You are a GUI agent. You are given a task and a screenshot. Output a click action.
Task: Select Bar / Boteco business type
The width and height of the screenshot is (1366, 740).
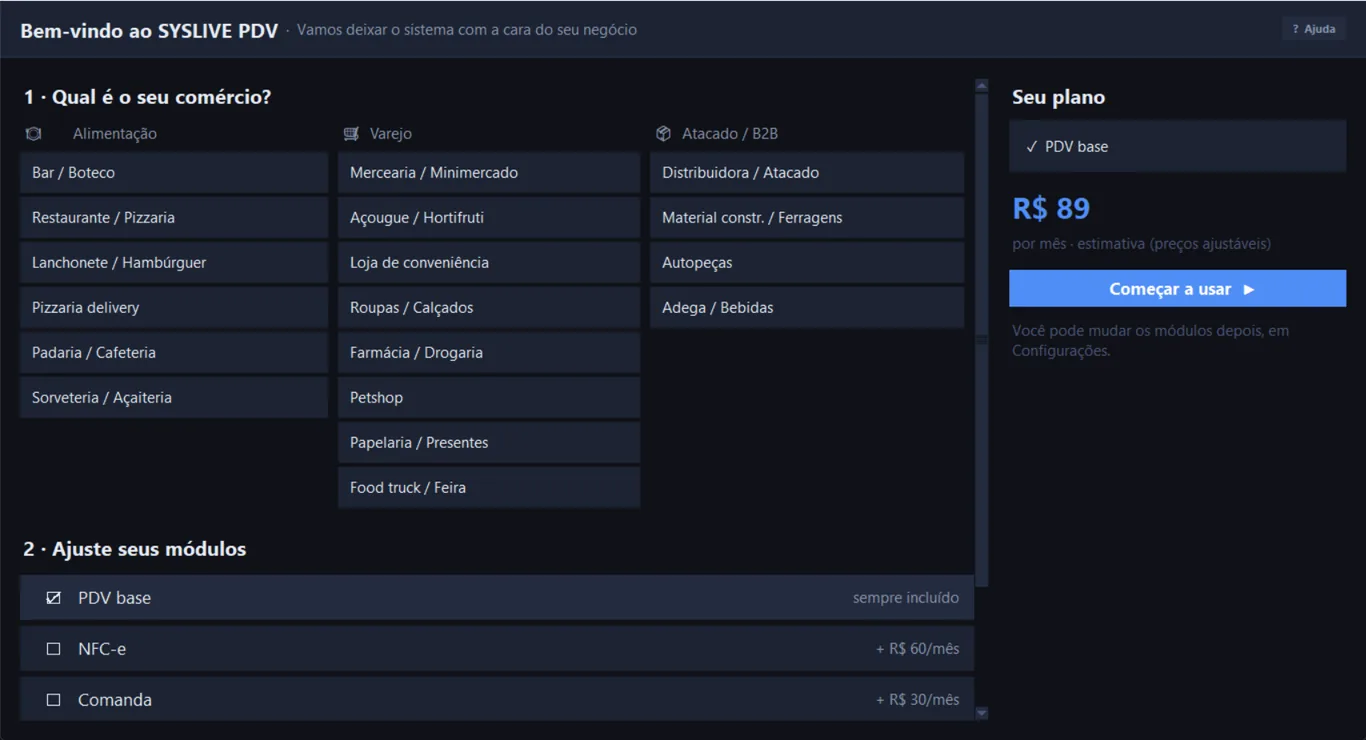[x=174, y=173]
